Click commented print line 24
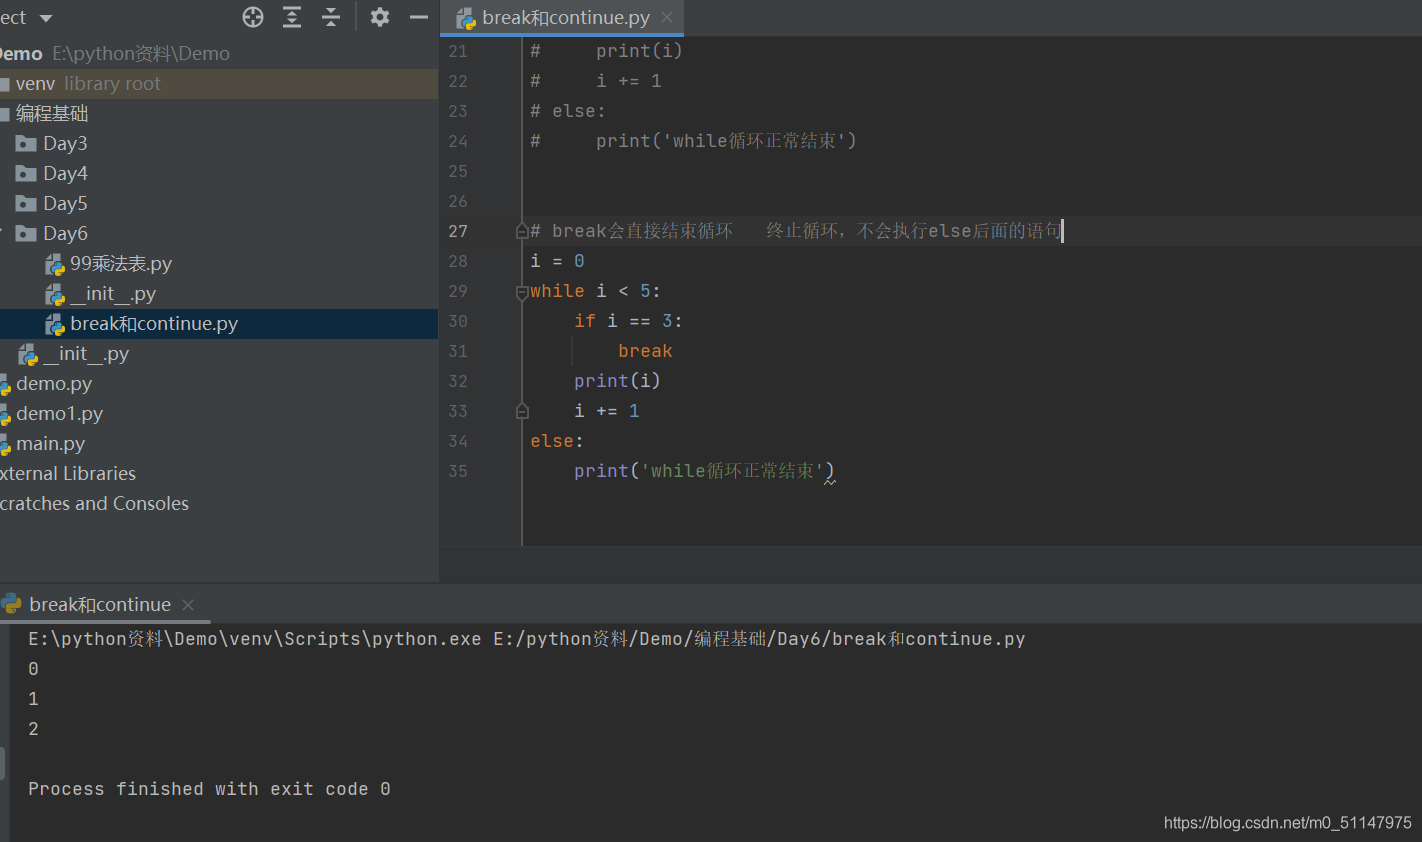 point(693,141)
